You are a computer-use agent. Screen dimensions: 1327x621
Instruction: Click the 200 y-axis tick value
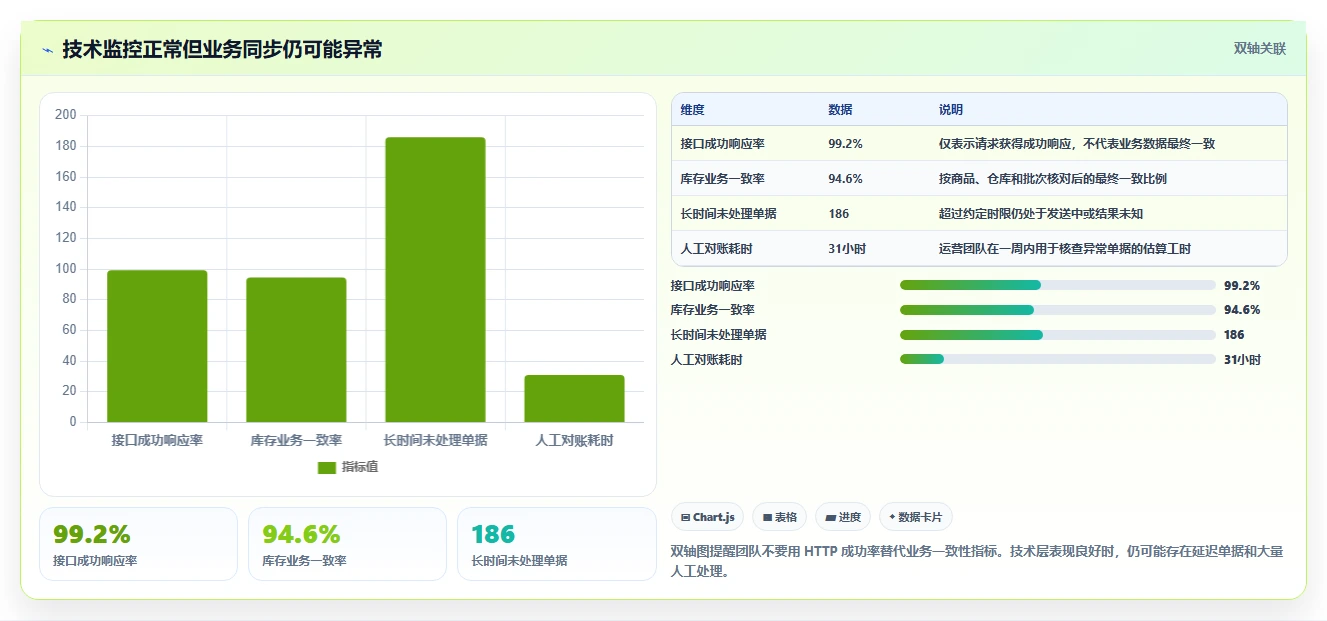point(66,115)
